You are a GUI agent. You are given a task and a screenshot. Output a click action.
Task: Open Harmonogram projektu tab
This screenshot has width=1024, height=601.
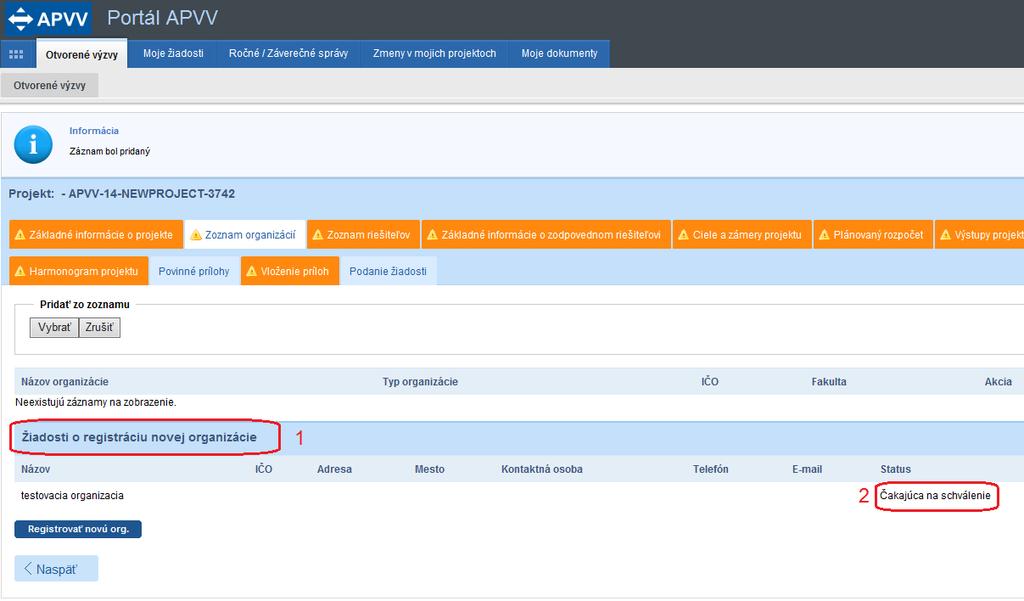(x=78, y=270)
